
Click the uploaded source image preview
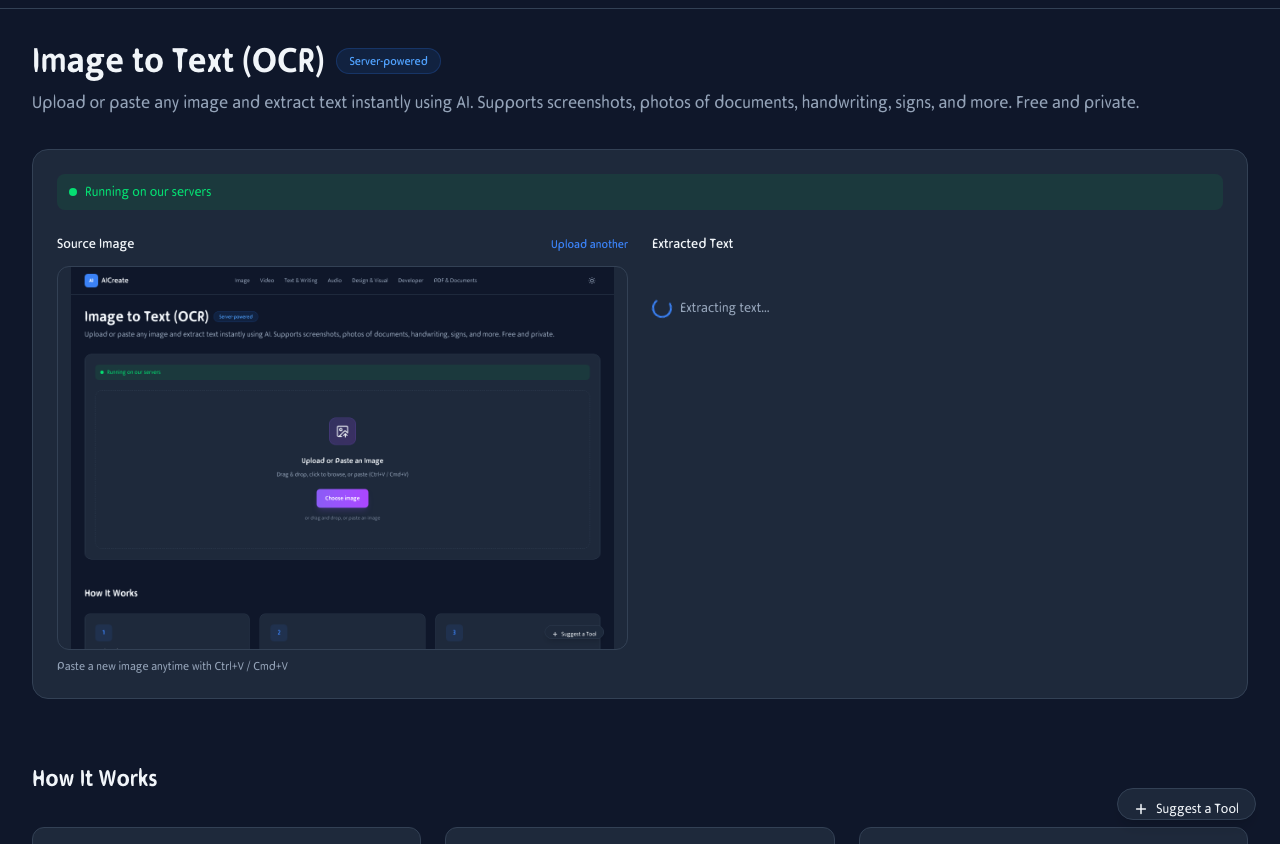[342, 458]
